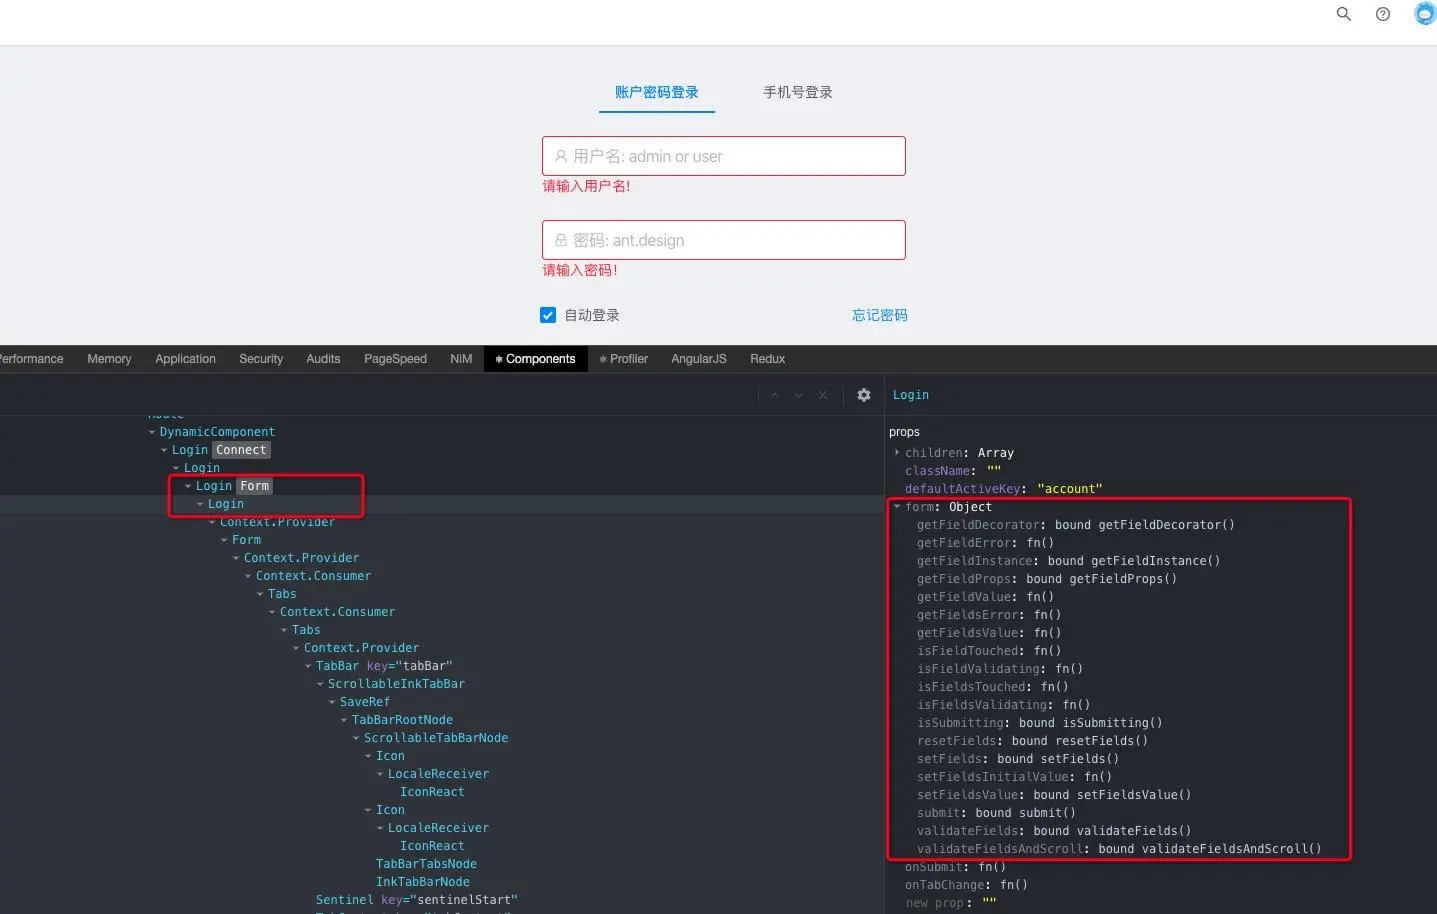Open the Profiler devtools tab
This screenshot has width=1437, height=914.
pos(624,359)
